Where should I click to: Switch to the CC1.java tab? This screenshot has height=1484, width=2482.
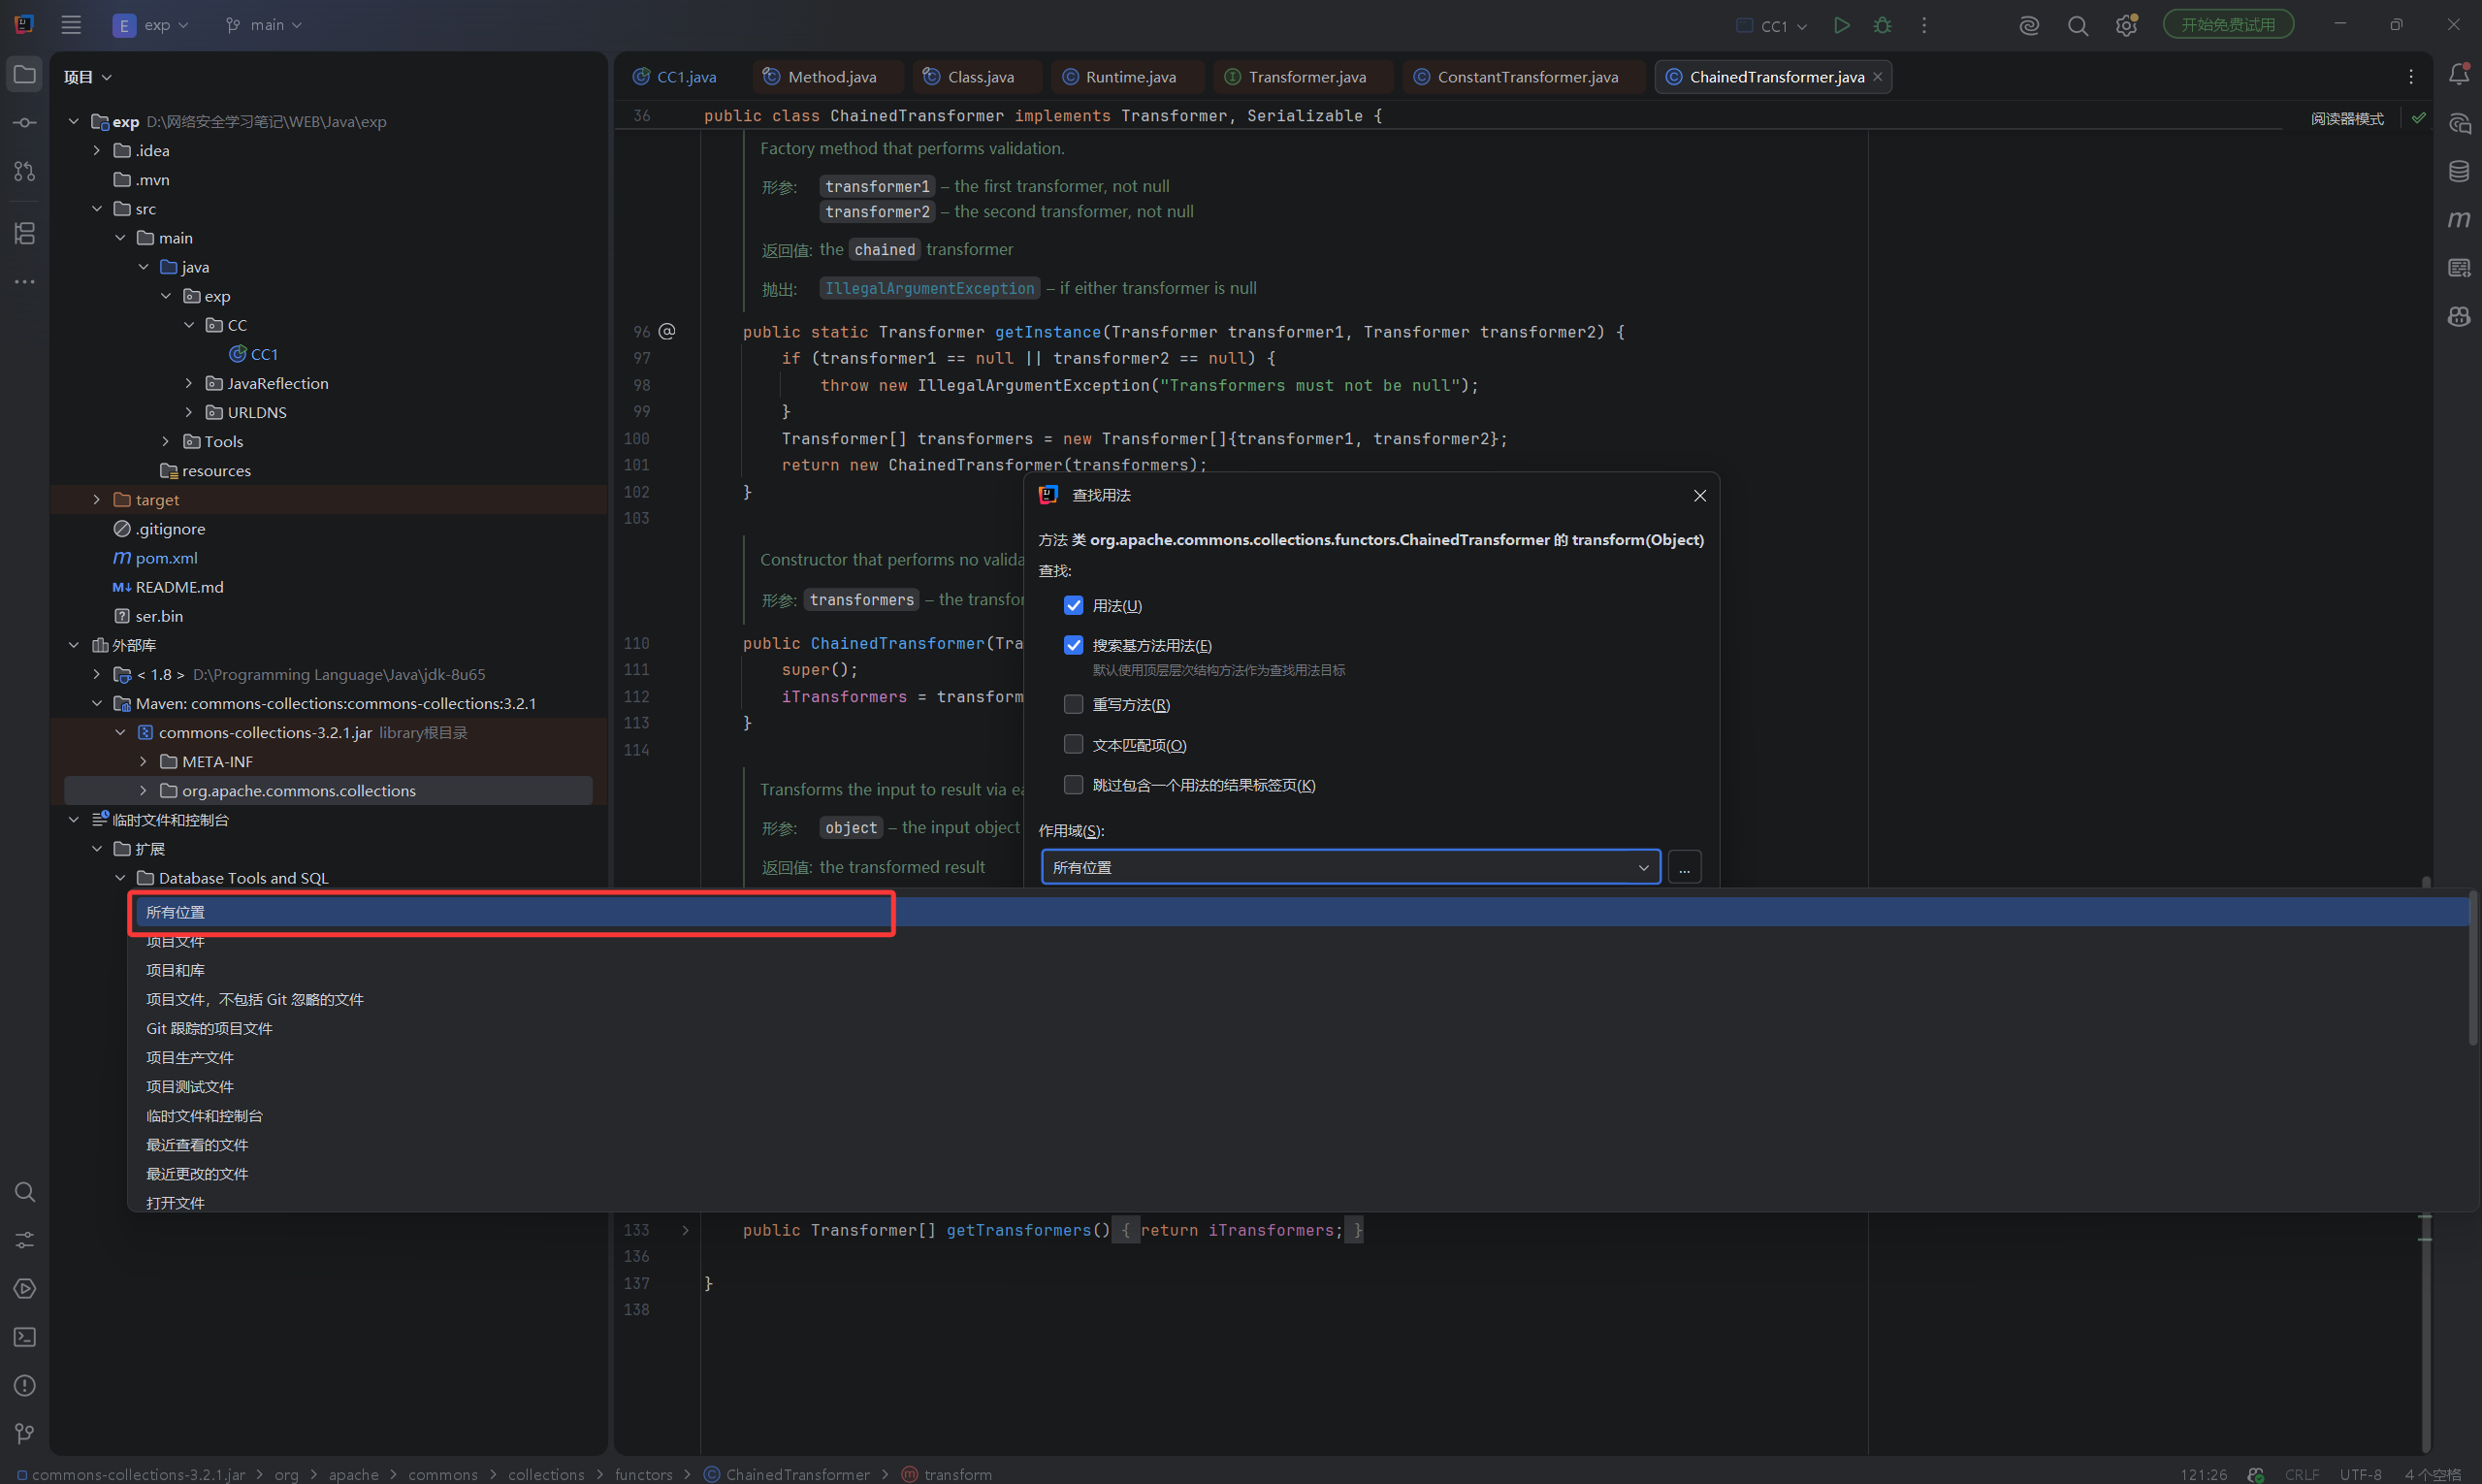click(x=675, y=77)
